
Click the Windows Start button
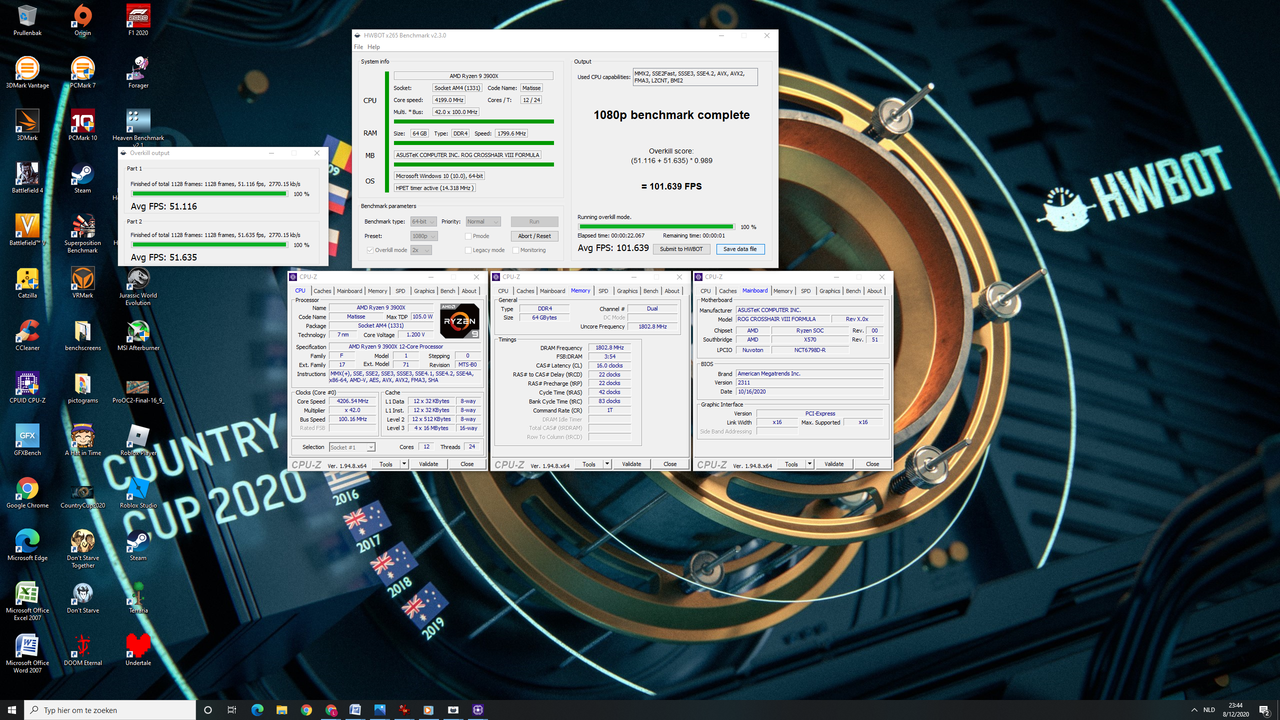coord(13,710)
